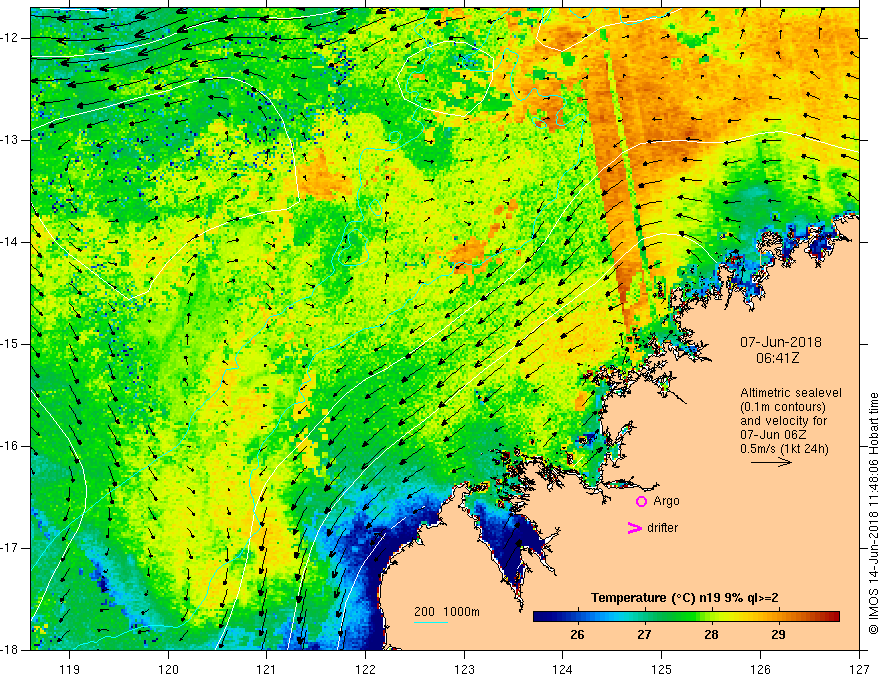Click latitude axis label -13

tap(11, 140)
